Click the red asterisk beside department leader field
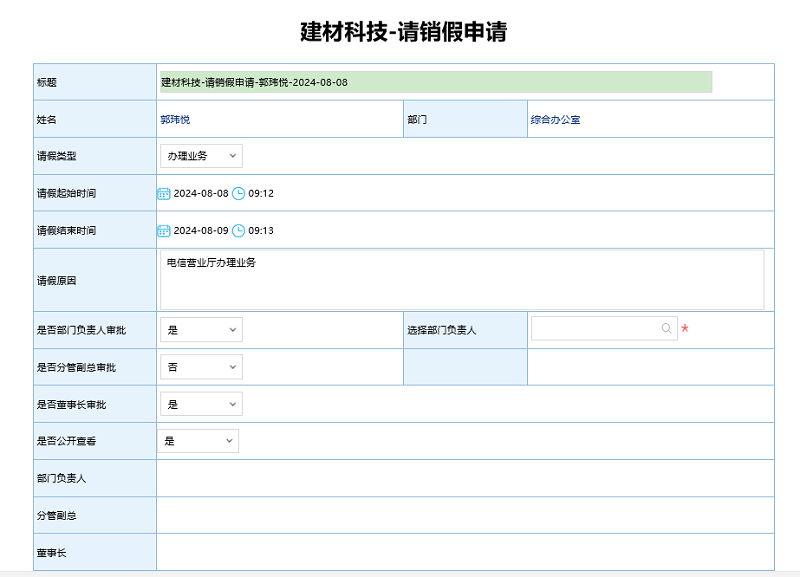The width and height of the screenshot is (800, 577). click(683, 328)
